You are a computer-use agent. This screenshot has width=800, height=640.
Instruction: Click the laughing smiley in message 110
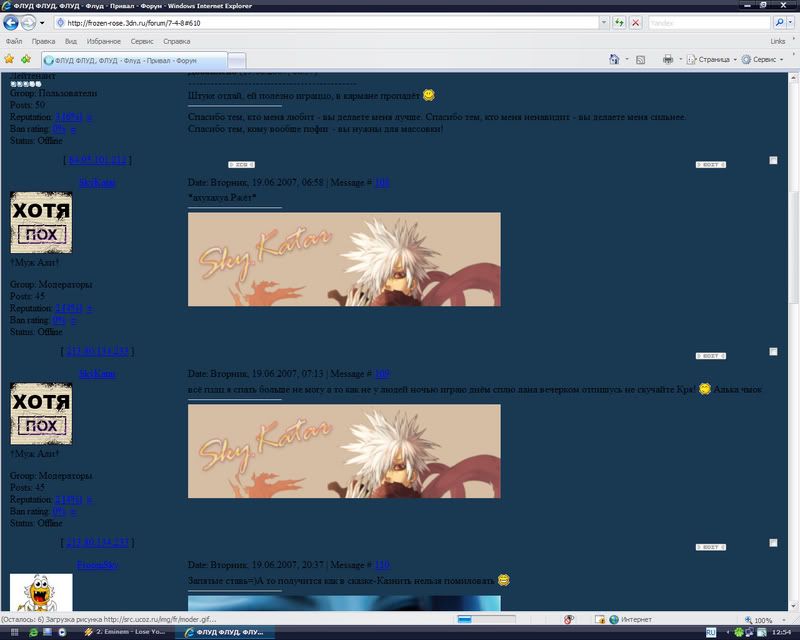click(503, 580)
